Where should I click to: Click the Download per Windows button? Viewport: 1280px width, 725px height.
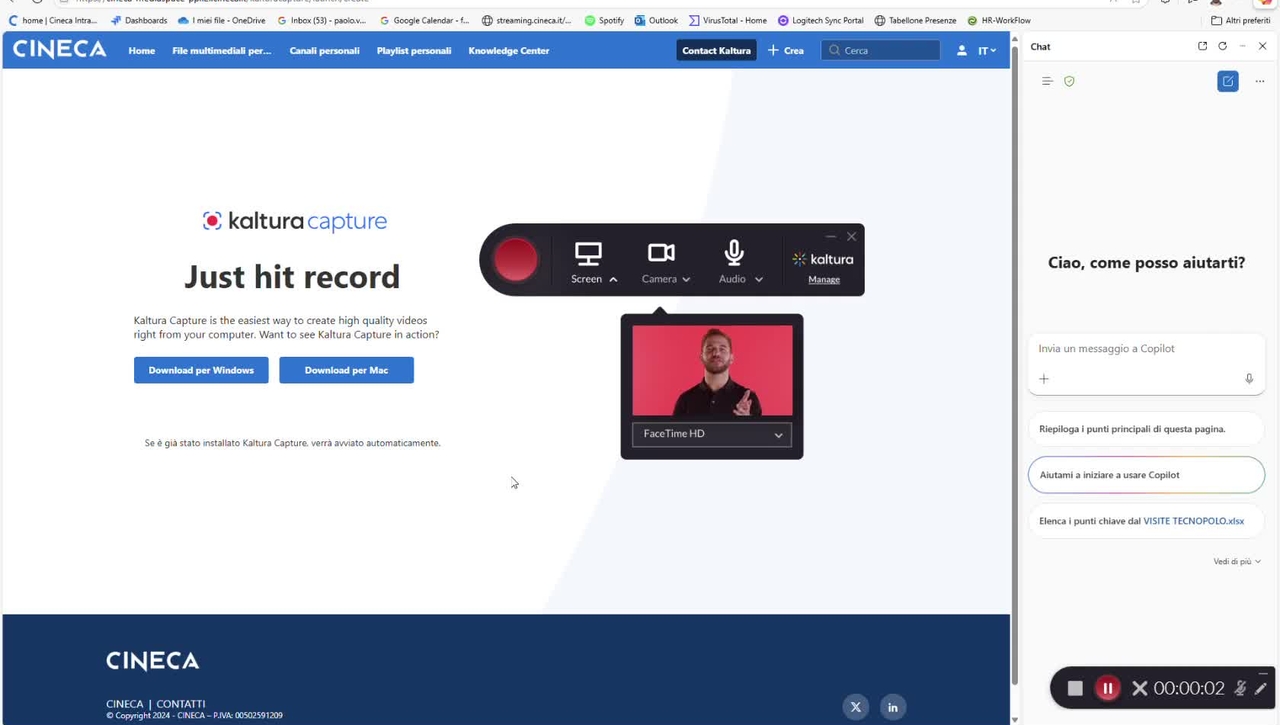(x=201, y=370)
